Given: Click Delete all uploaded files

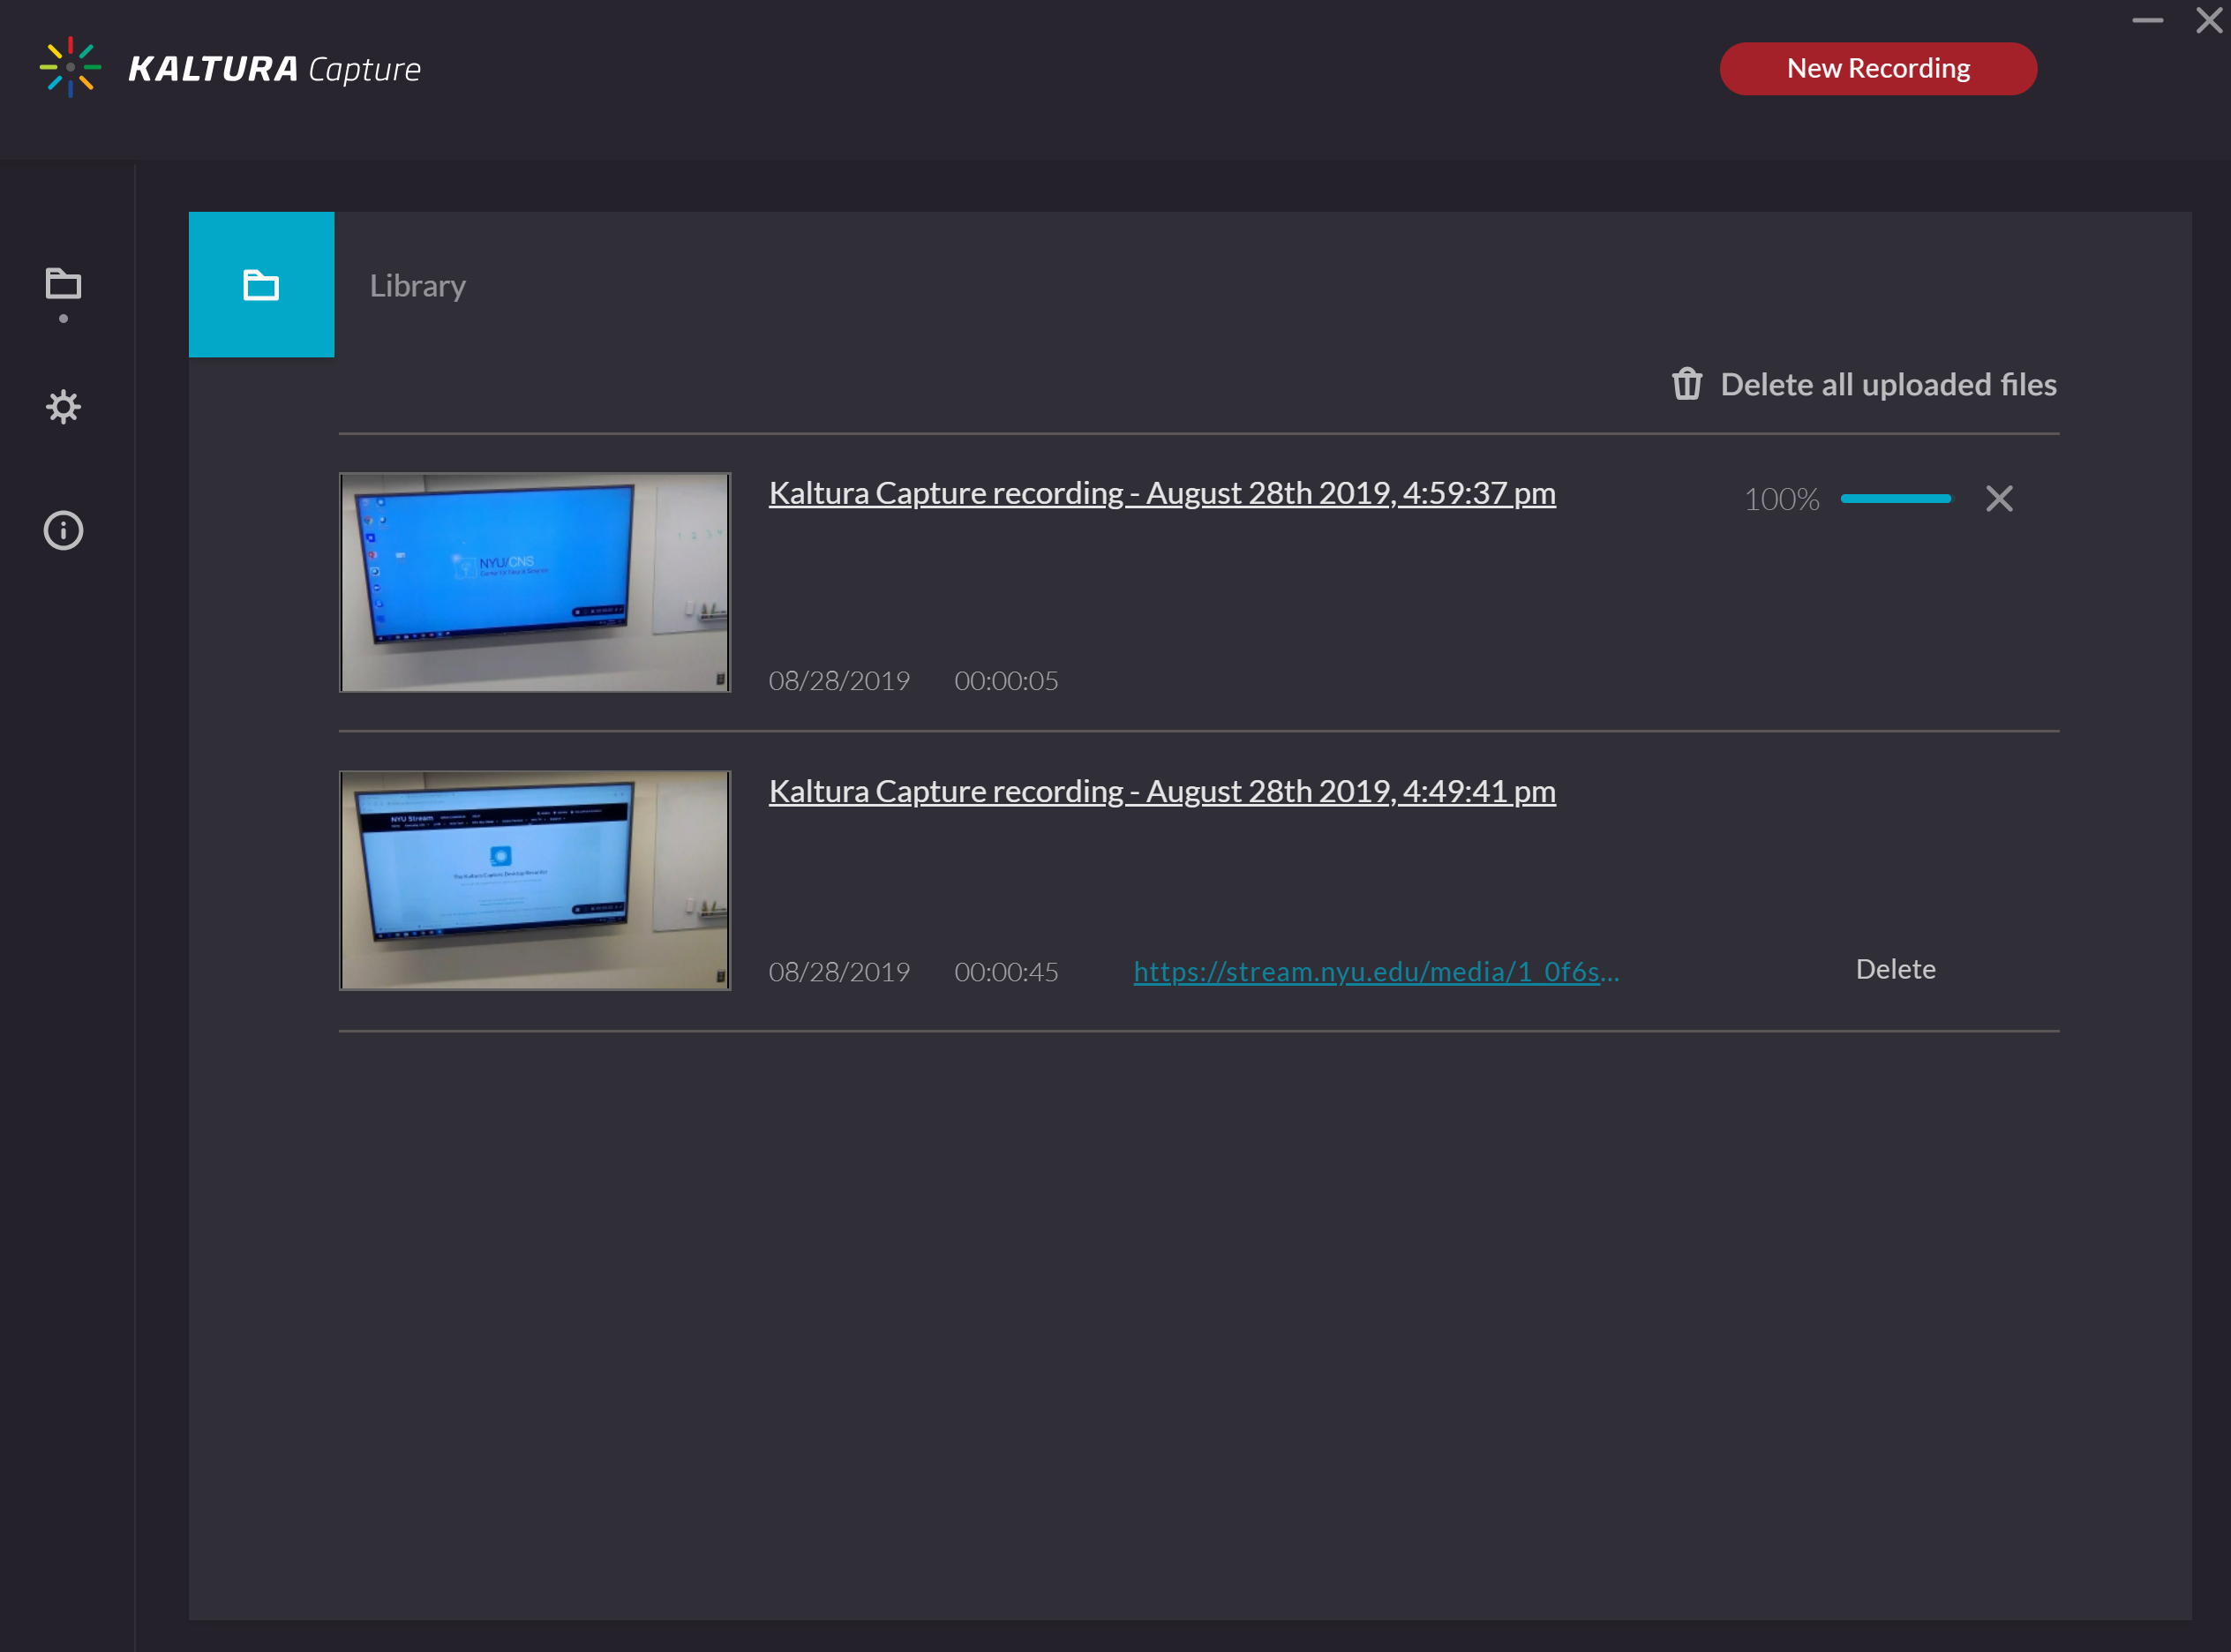Looking at the screenshot, I should point(1887,384).
